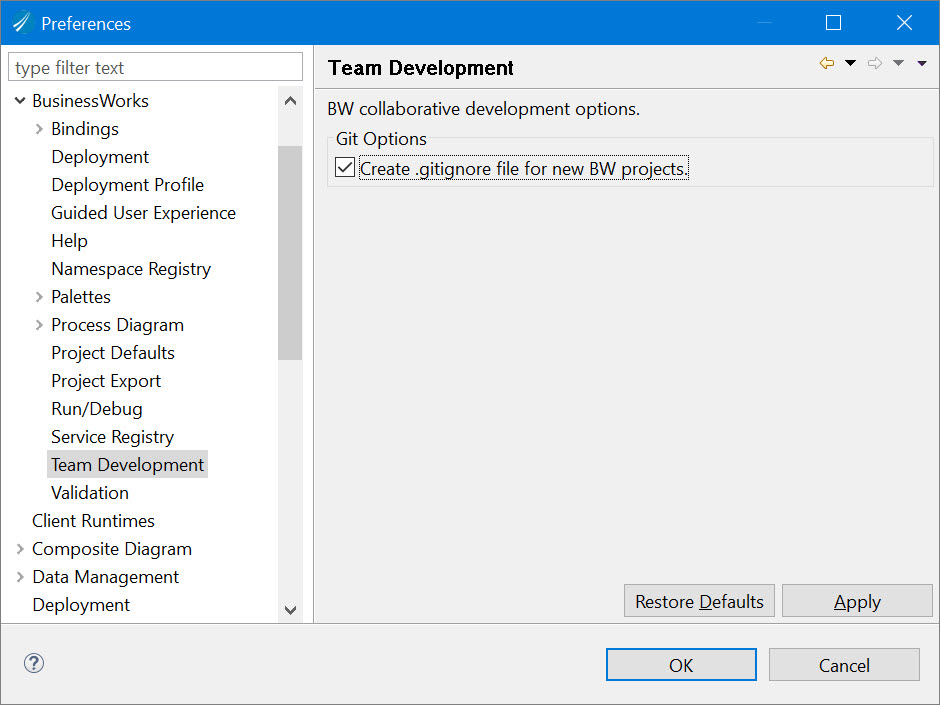Open the view menu triangle icon
Image resolution: width=940 pixels, height=705 pixels.
[x=922, y=63]
